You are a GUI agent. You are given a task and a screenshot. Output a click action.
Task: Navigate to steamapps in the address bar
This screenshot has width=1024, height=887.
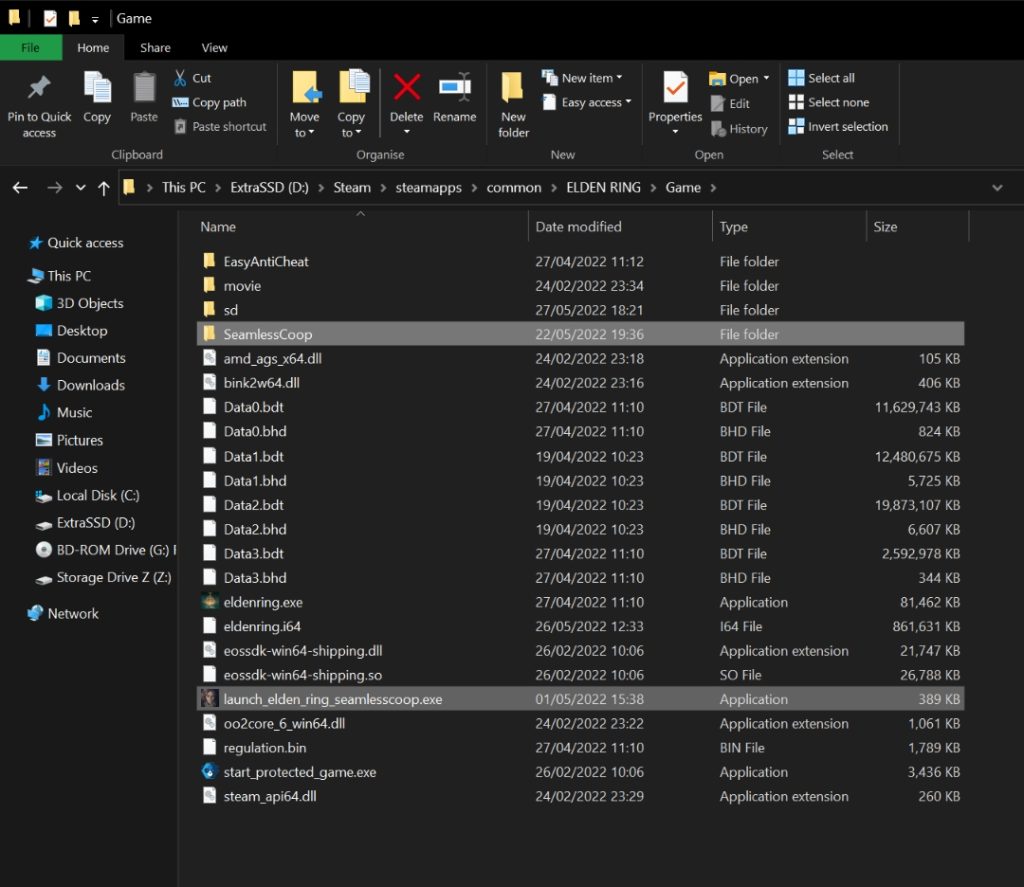[x=428, y=188]
